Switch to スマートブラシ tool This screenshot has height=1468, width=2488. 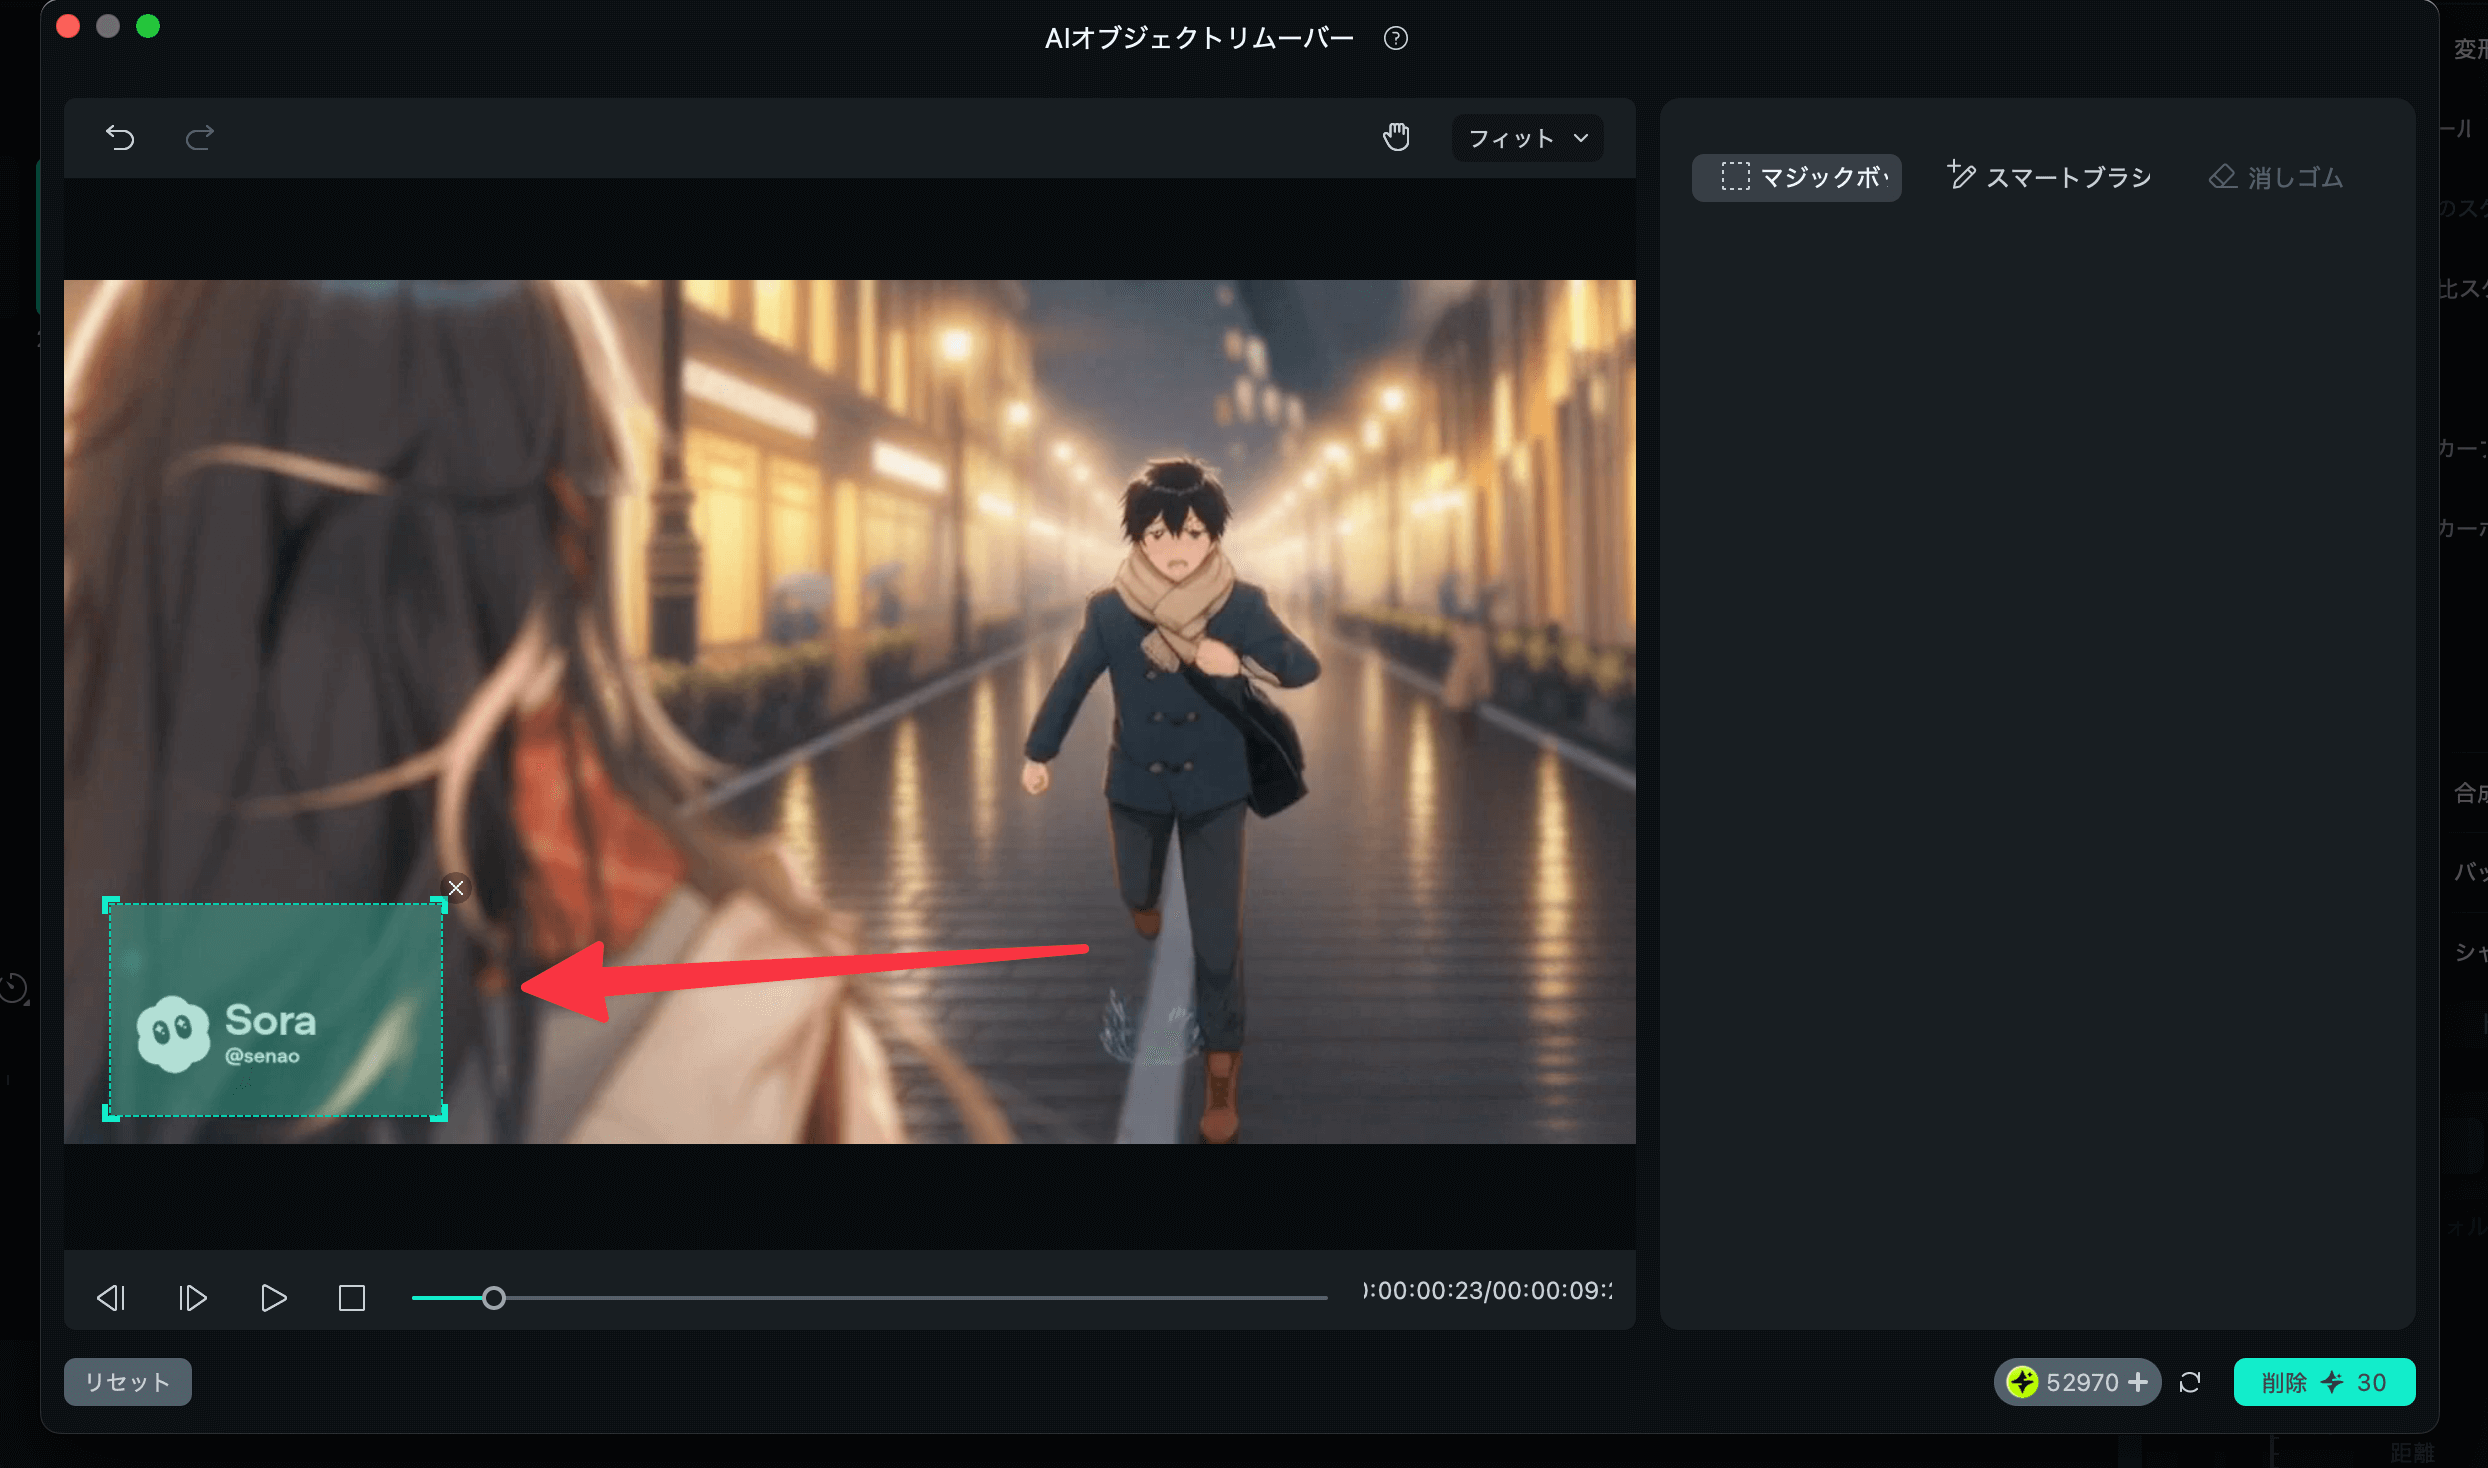tap(2049, 178)
